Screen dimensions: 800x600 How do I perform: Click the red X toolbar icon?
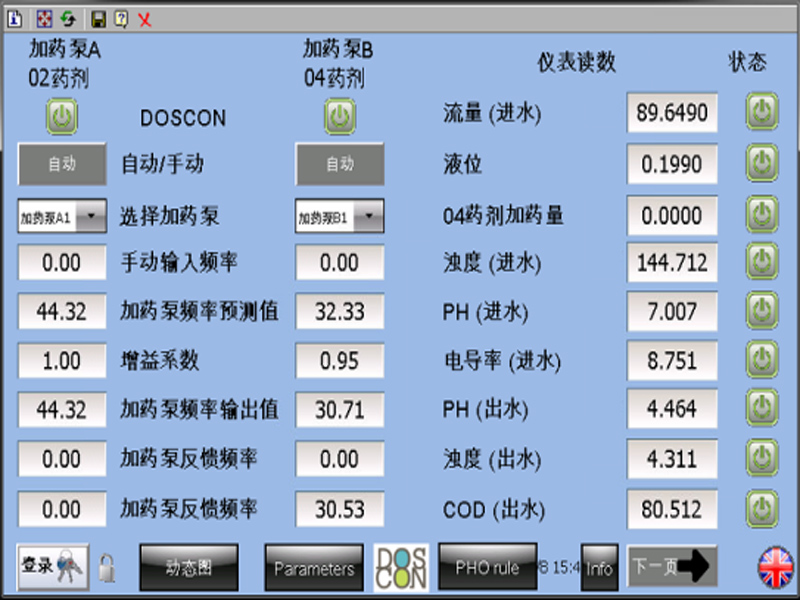point(145,18)
